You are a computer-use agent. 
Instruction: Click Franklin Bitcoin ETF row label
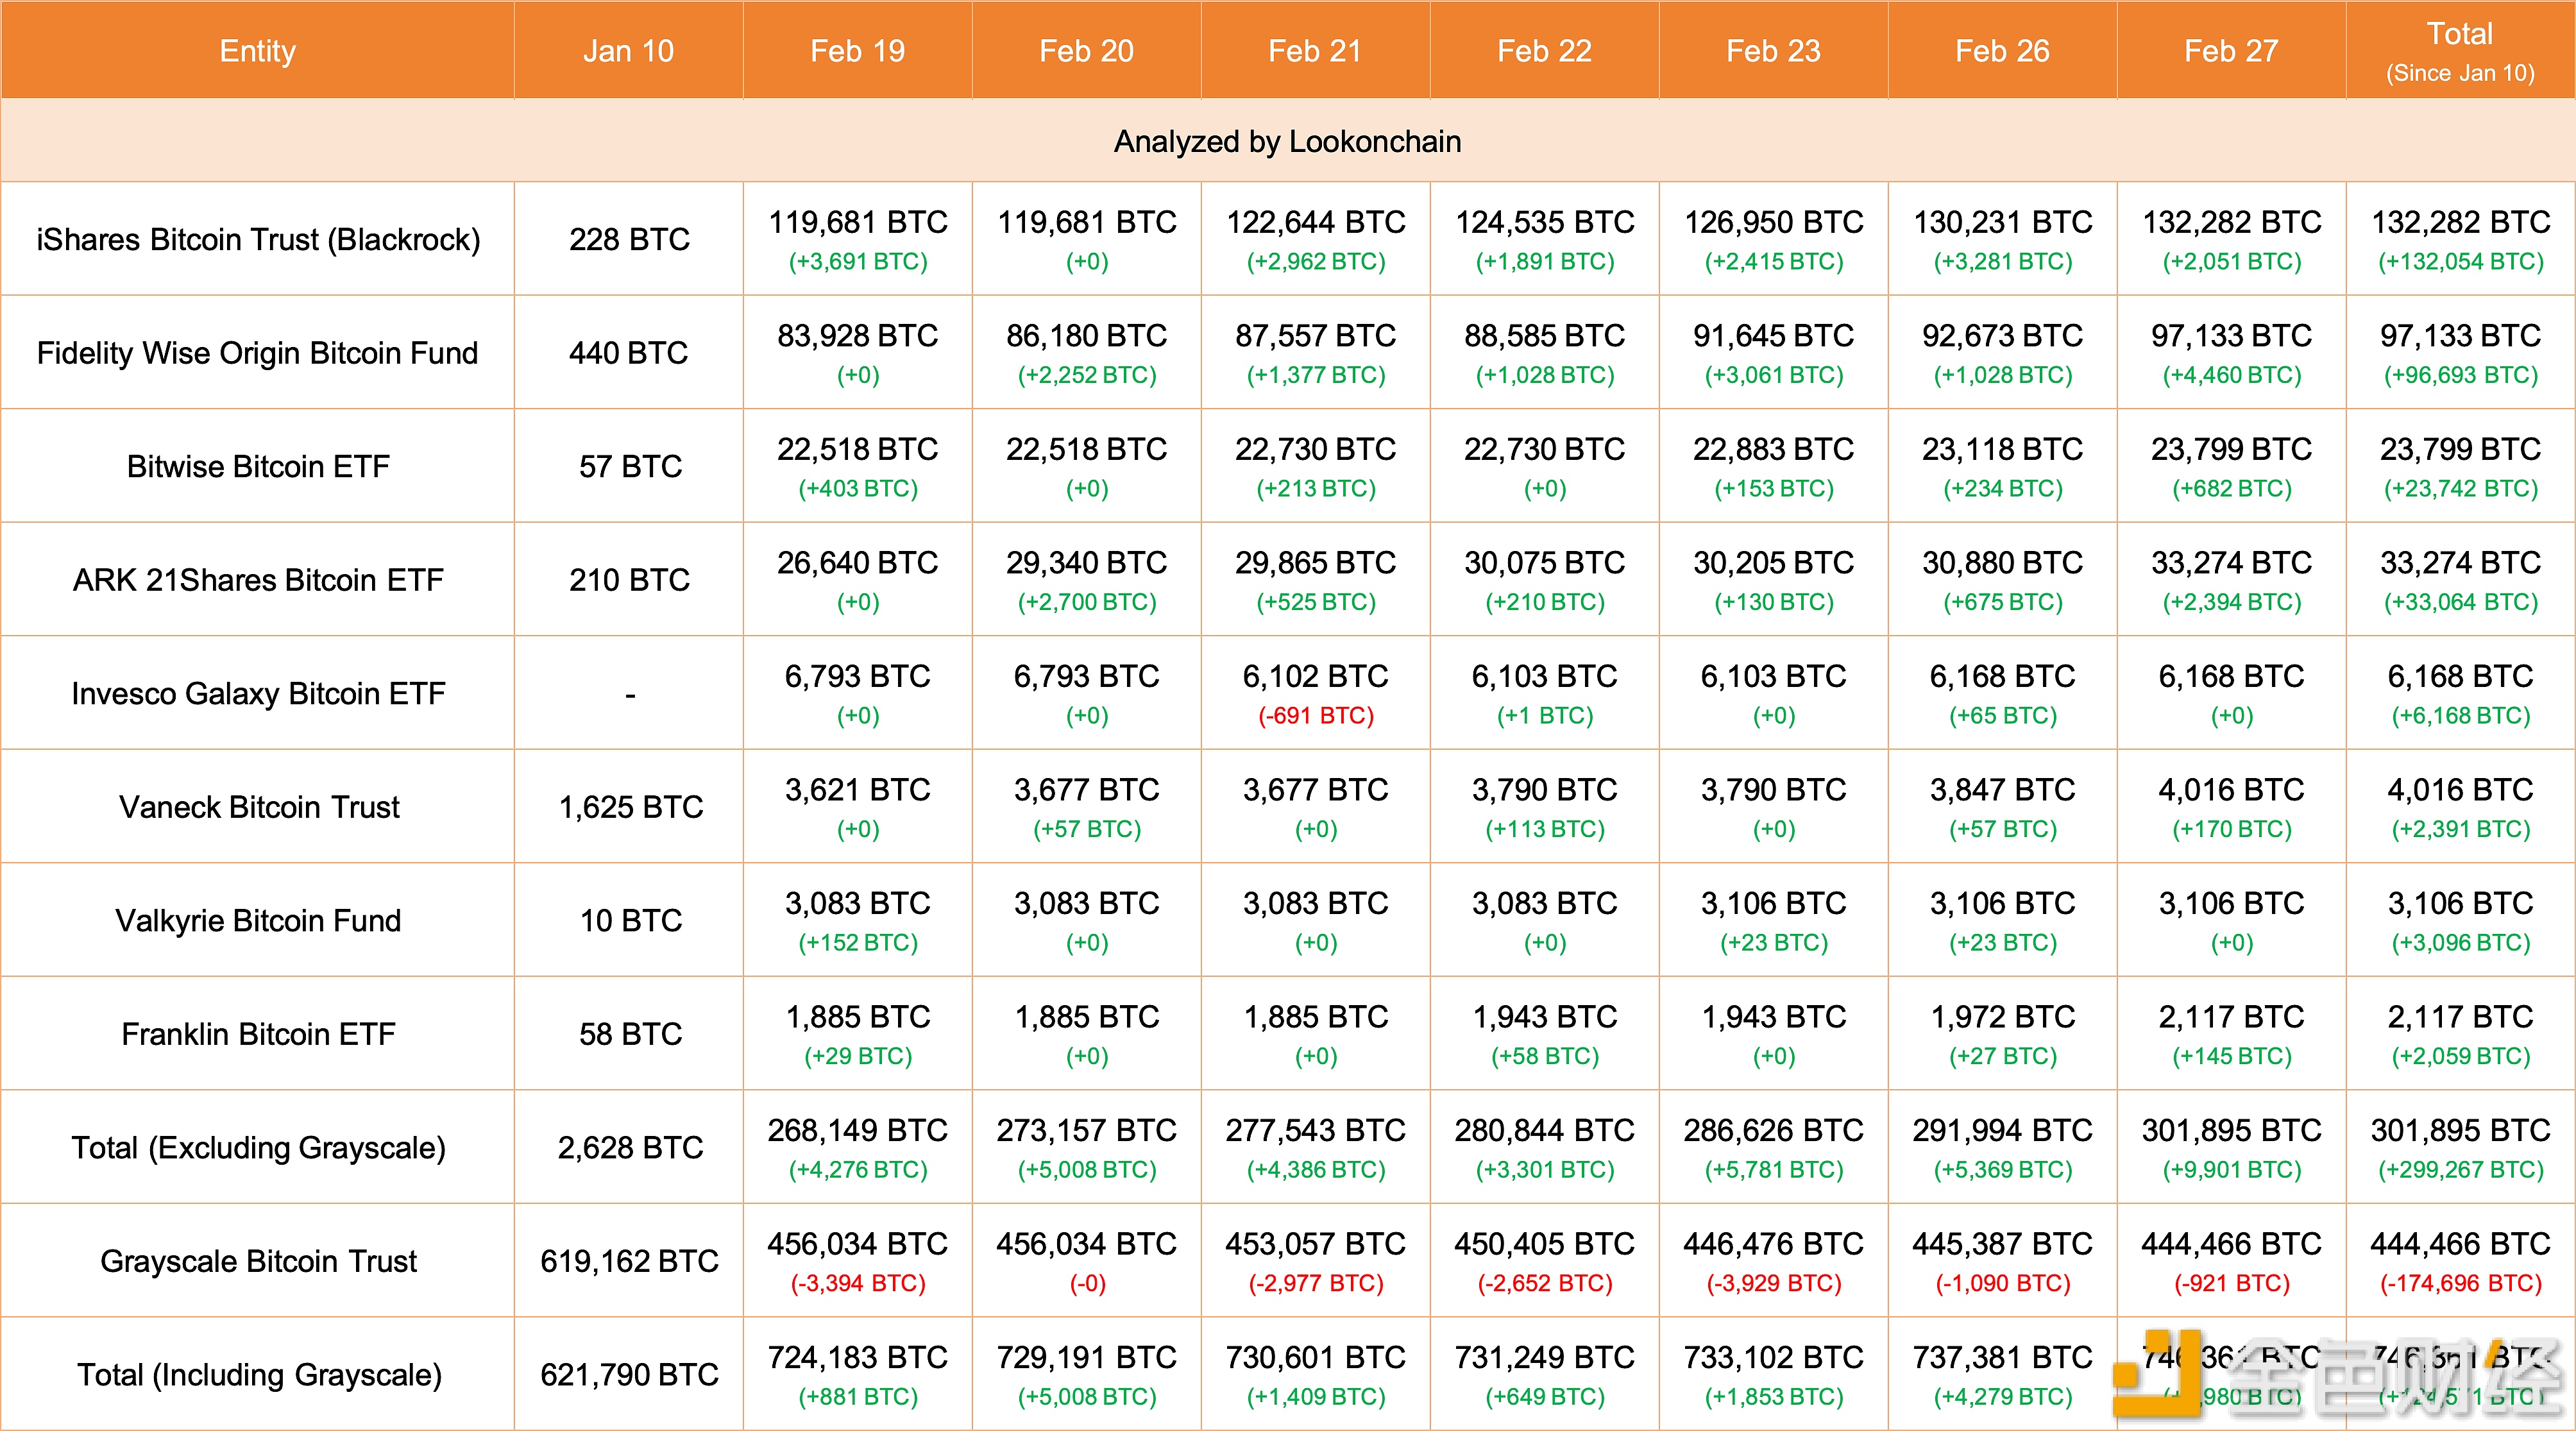(258, 1034)
